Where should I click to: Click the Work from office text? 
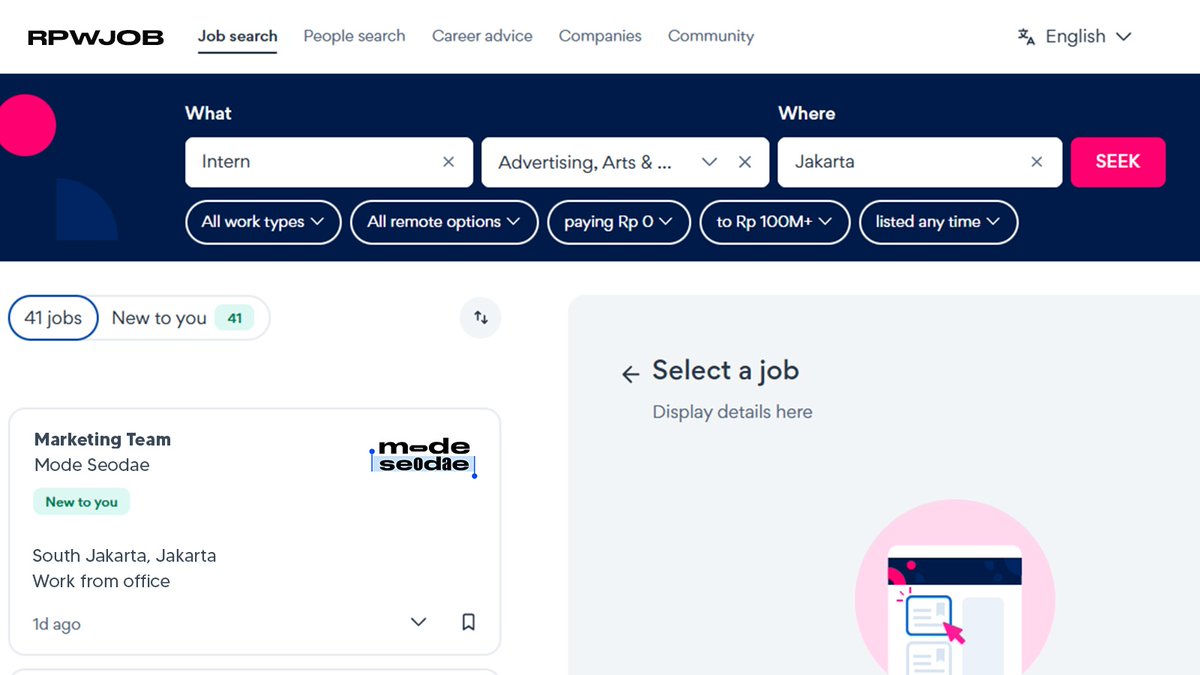101,581
